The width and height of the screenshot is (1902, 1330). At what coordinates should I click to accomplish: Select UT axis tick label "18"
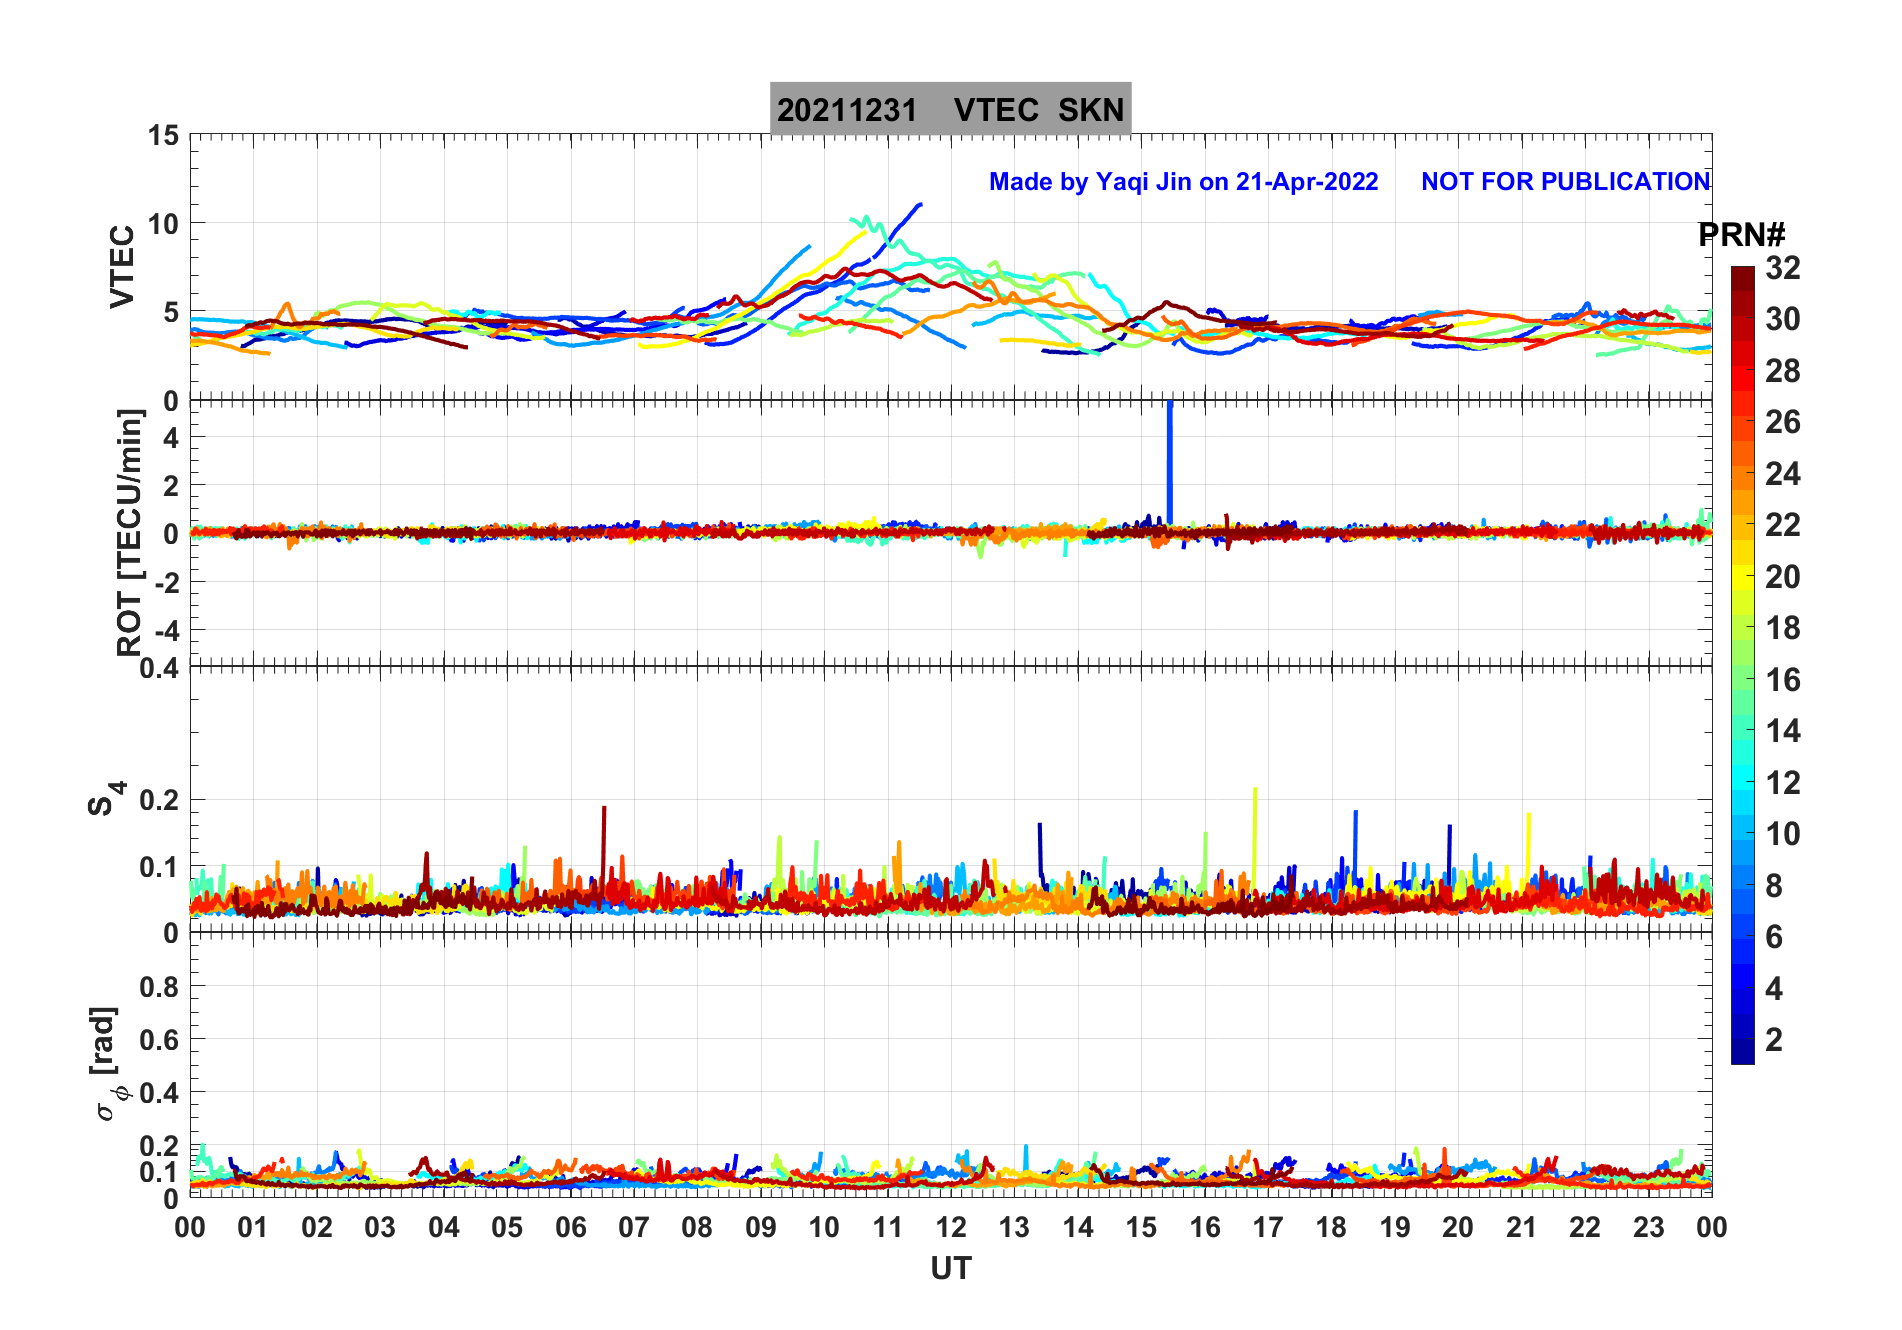pos(1331,1227)
